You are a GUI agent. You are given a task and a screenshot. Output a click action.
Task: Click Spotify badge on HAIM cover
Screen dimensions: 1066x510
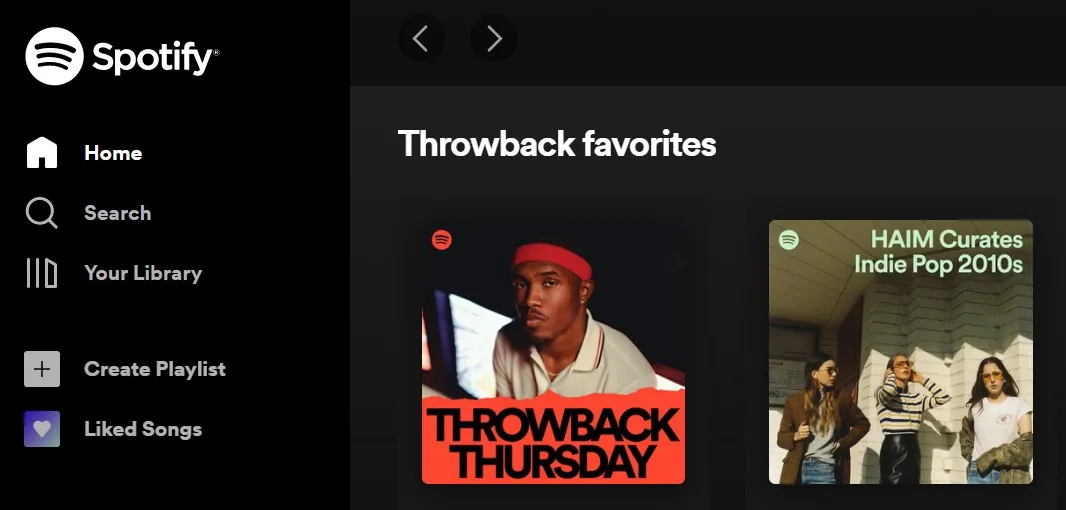pos(789,239)
